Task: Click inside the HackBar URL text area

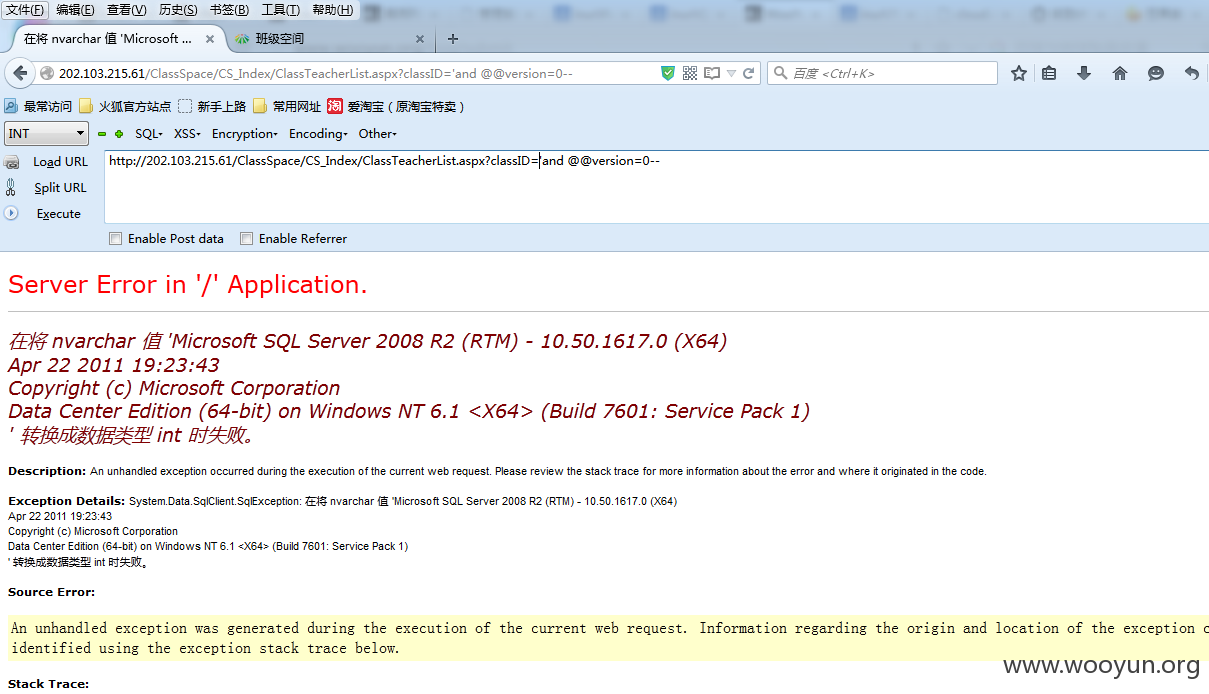Action: point(656,186)
